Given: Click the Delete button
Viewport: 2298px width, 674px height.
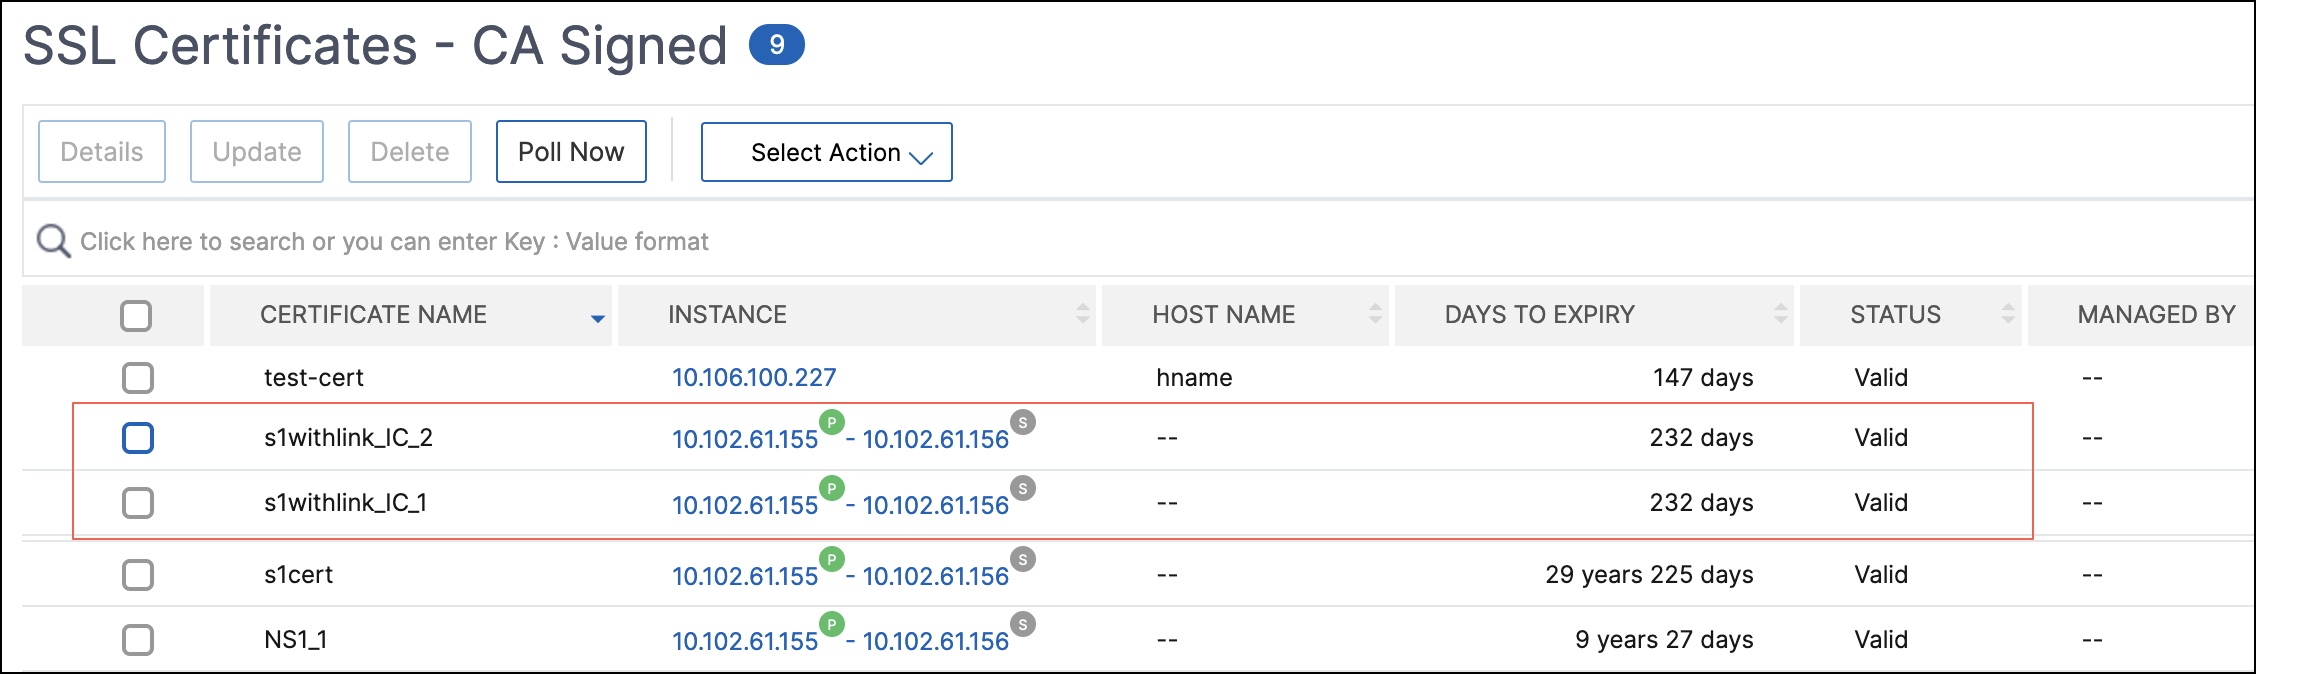Looking at the screenshot, I should click(410, 152).
